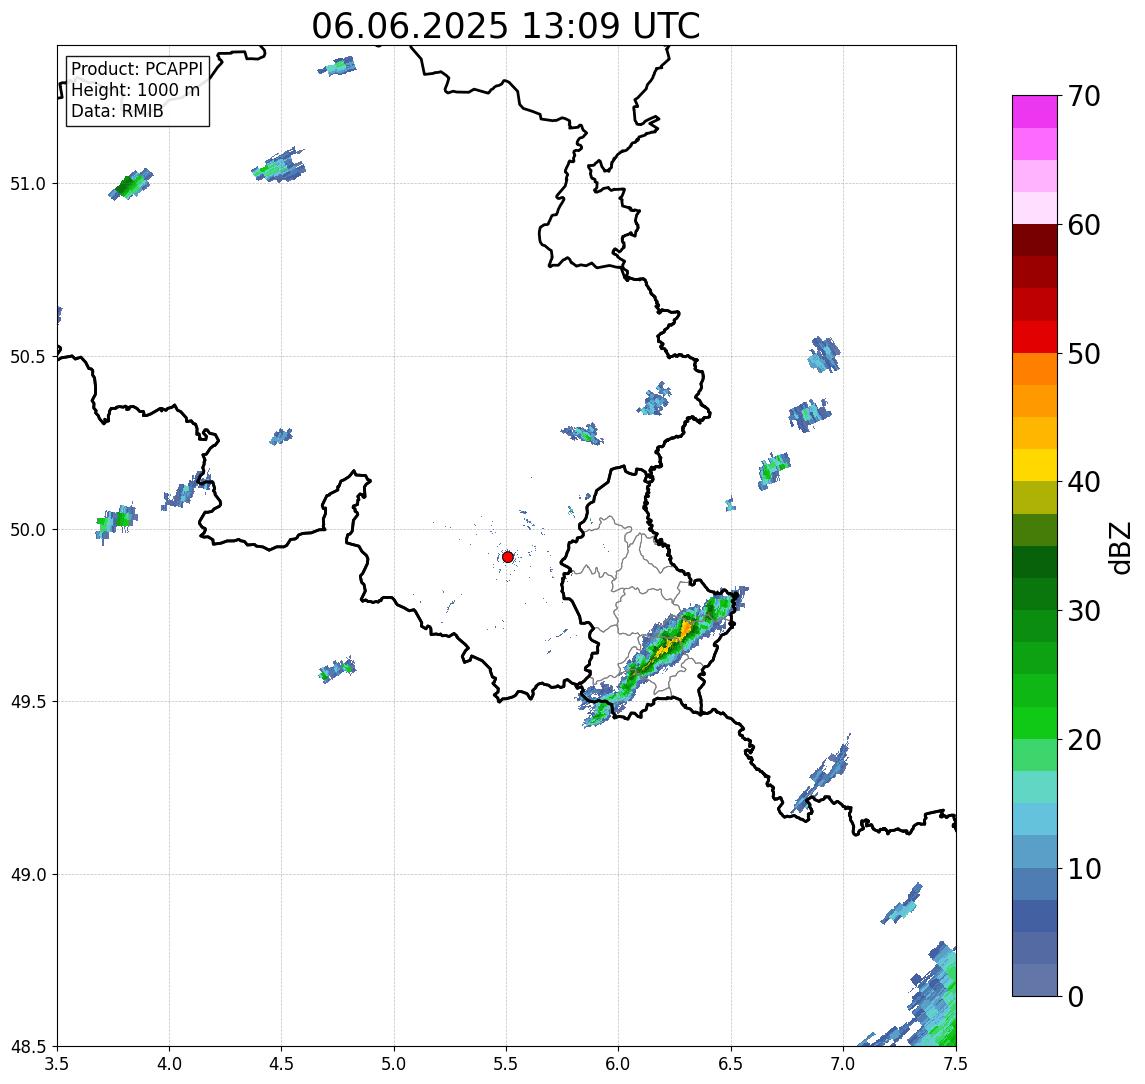
Task: Click the longitude axis label 7.0
Action: tap(843, 1064)
